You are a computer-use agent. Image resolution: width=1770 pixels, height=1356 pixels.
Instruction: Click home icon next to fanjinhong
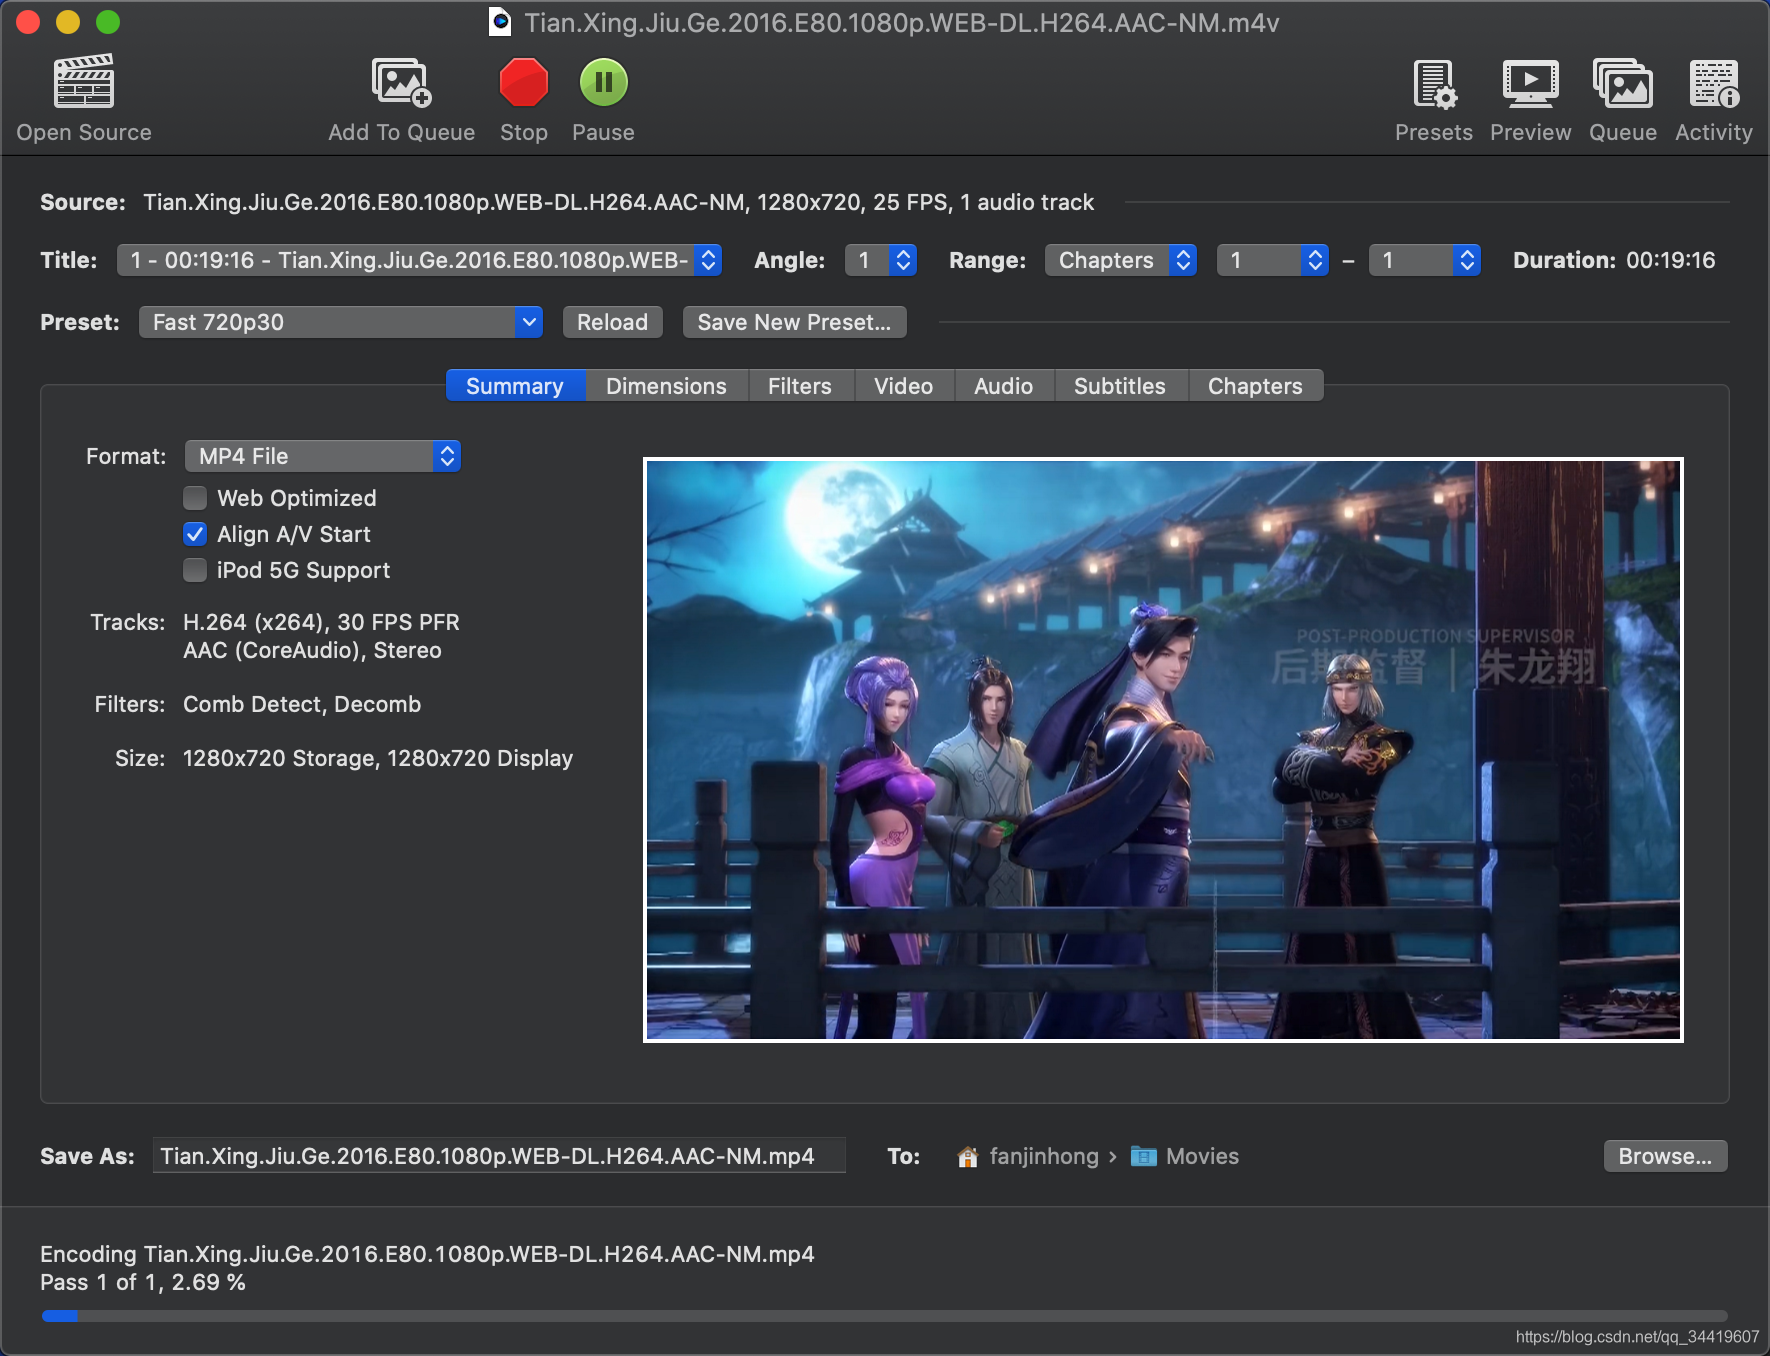coord(967,1157)
